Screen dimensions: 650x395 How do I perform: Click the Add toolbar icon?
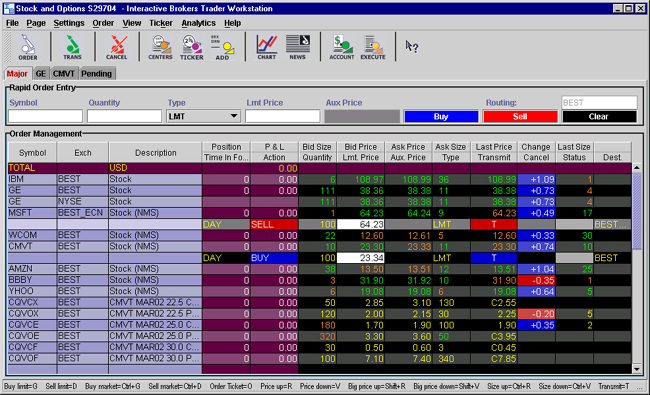pyautogui.click(x=222, y=47)
